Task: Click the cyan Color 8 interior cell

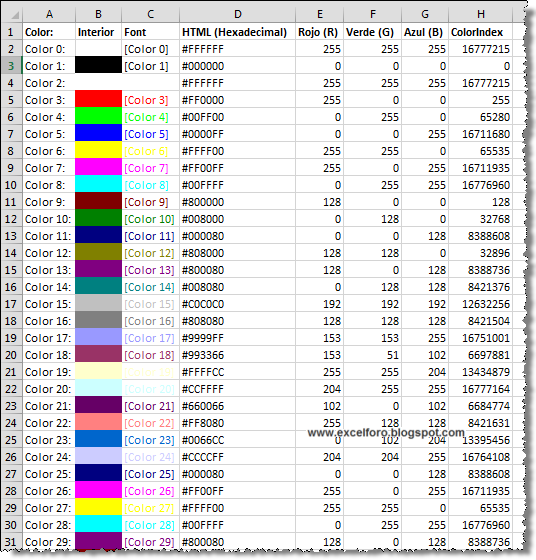Action: pyautogui.click(x=98, y=185)
